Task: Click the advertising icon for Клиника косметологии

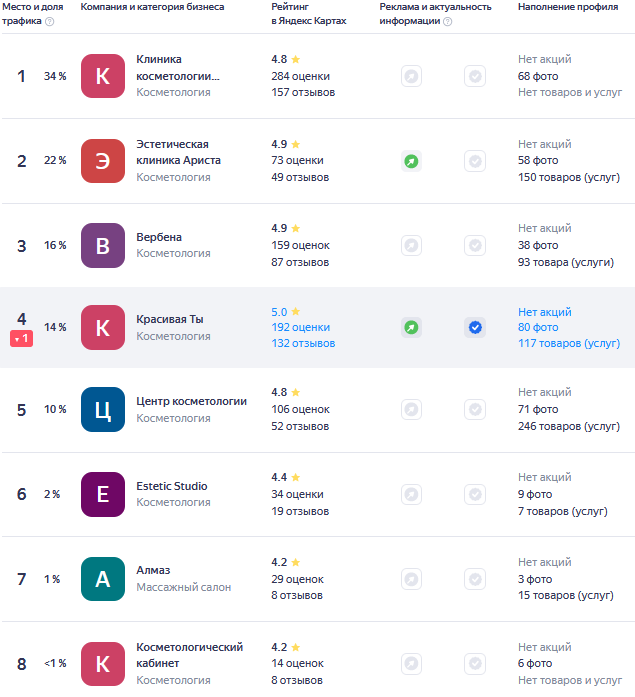Action: (411, 76)
